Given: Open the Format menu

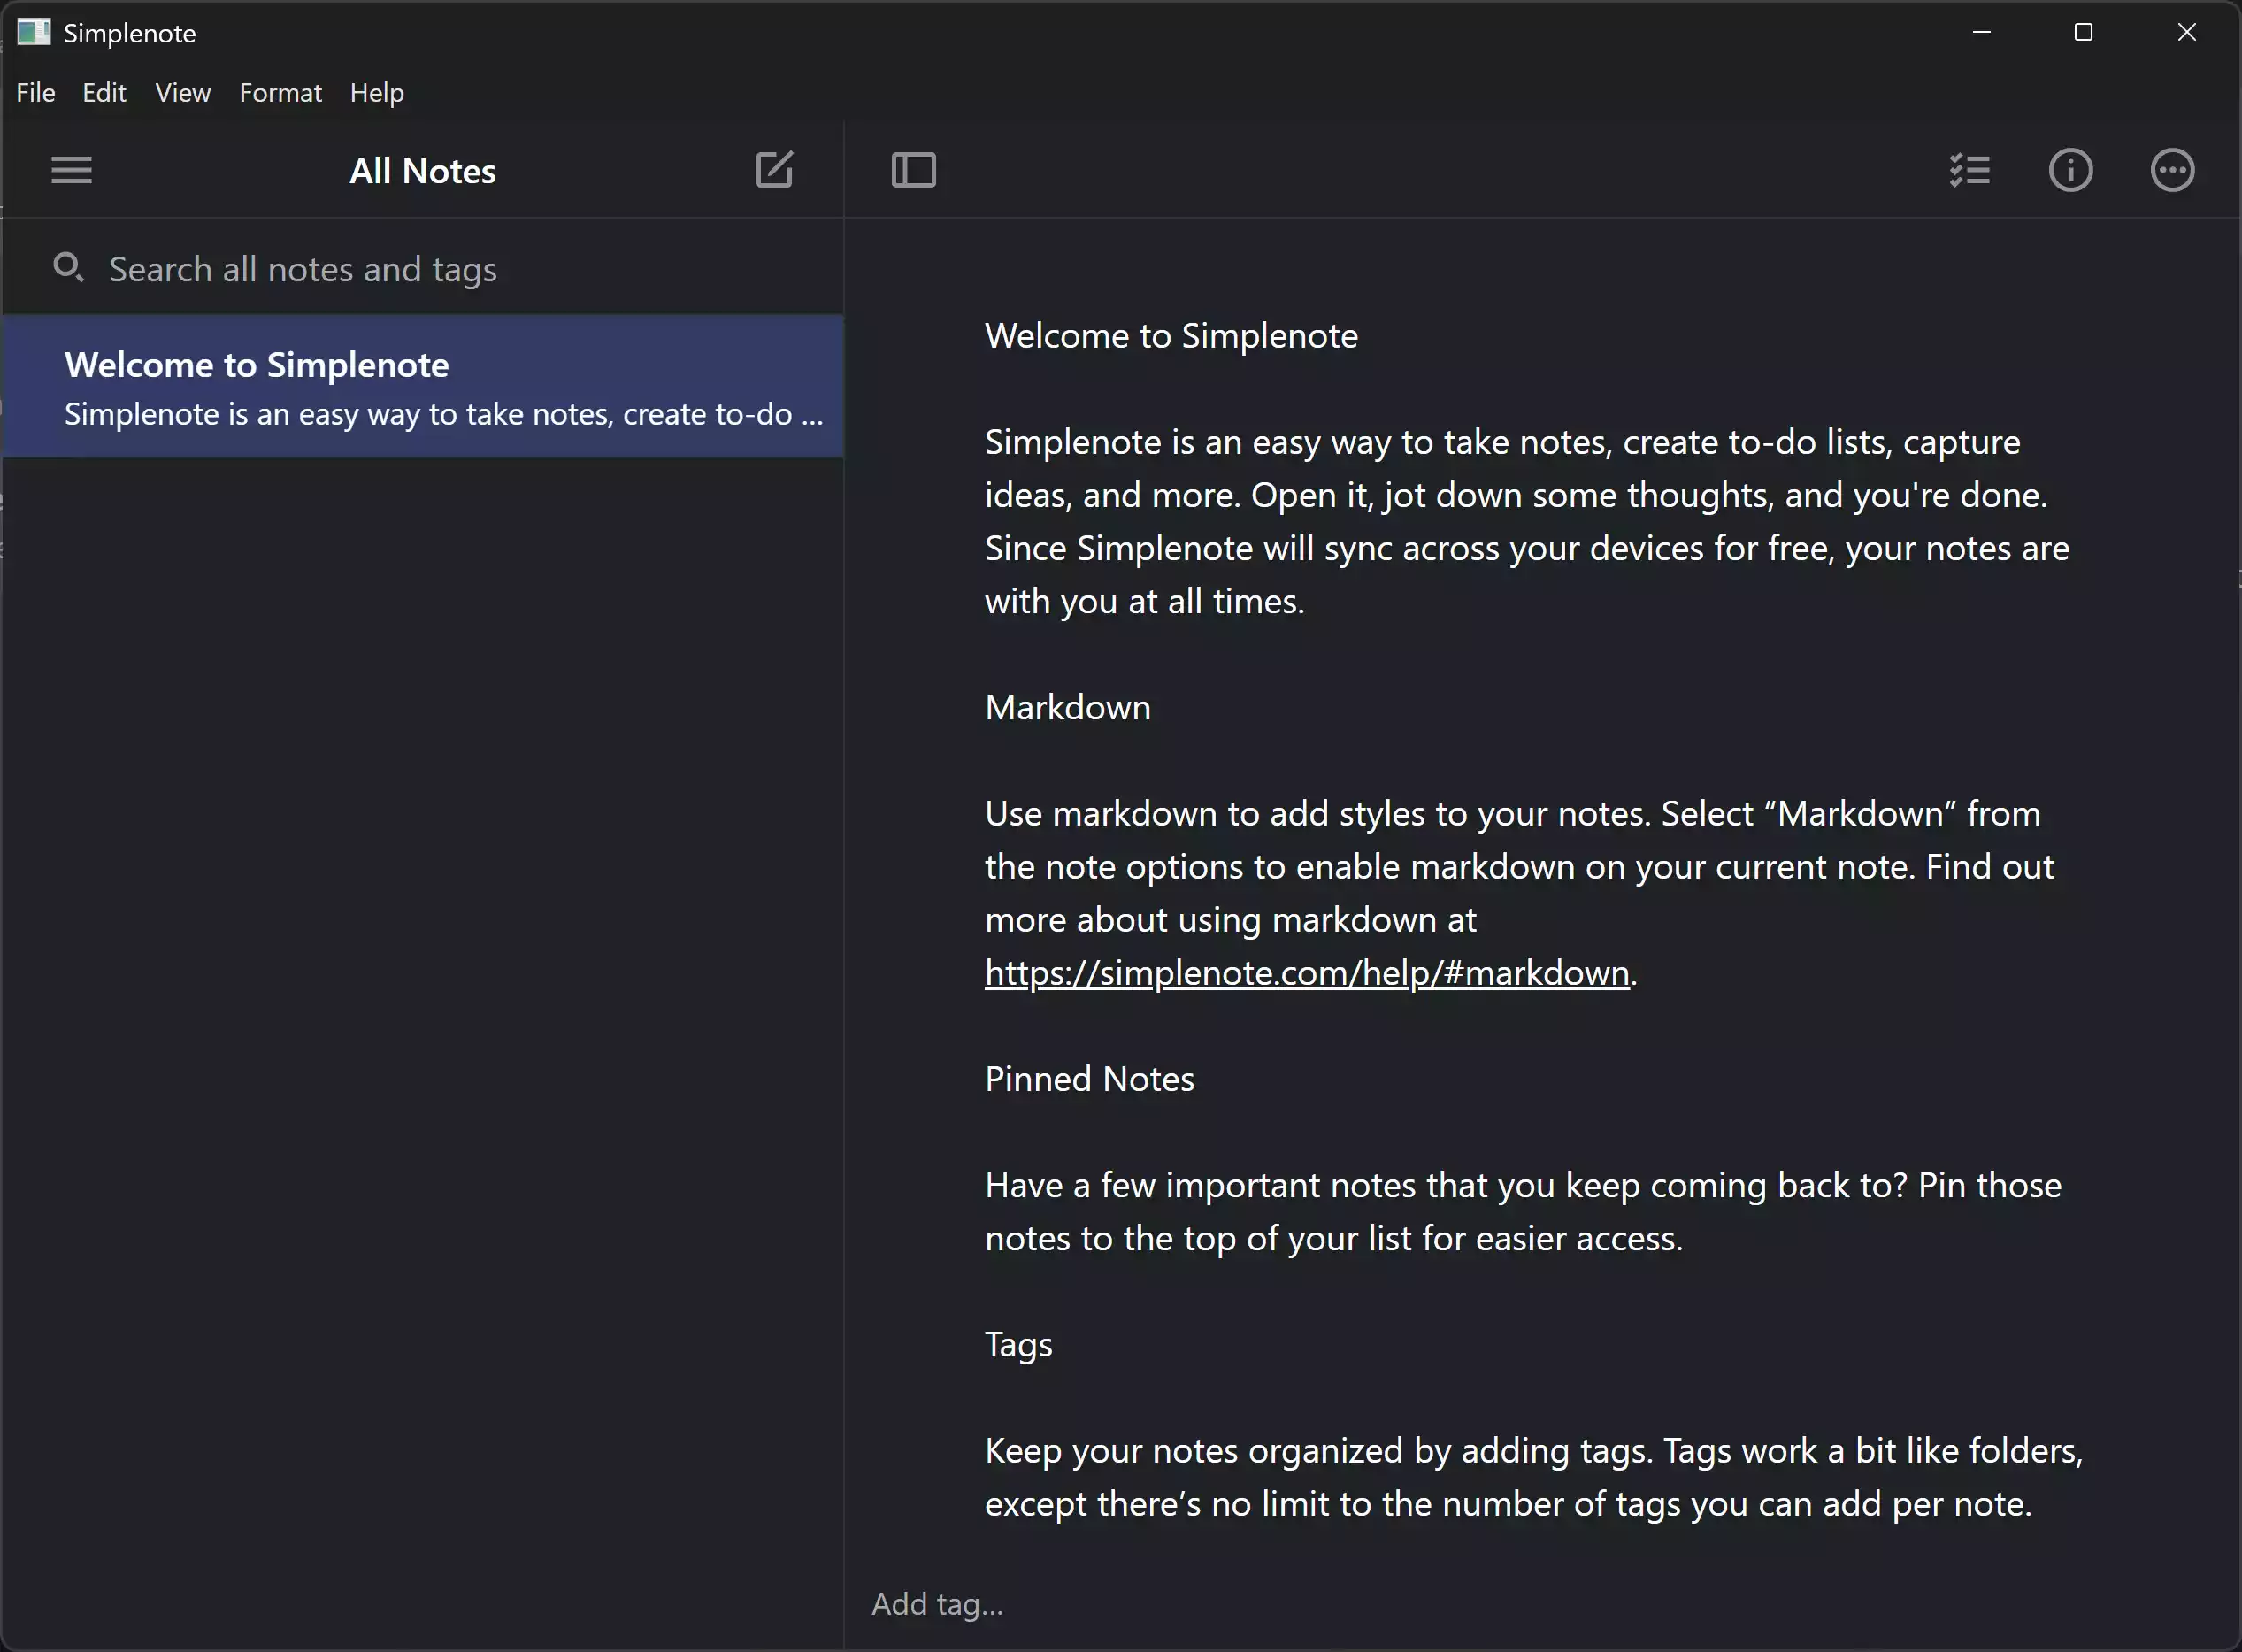Looking at the screenshot, I should (280, 93).
